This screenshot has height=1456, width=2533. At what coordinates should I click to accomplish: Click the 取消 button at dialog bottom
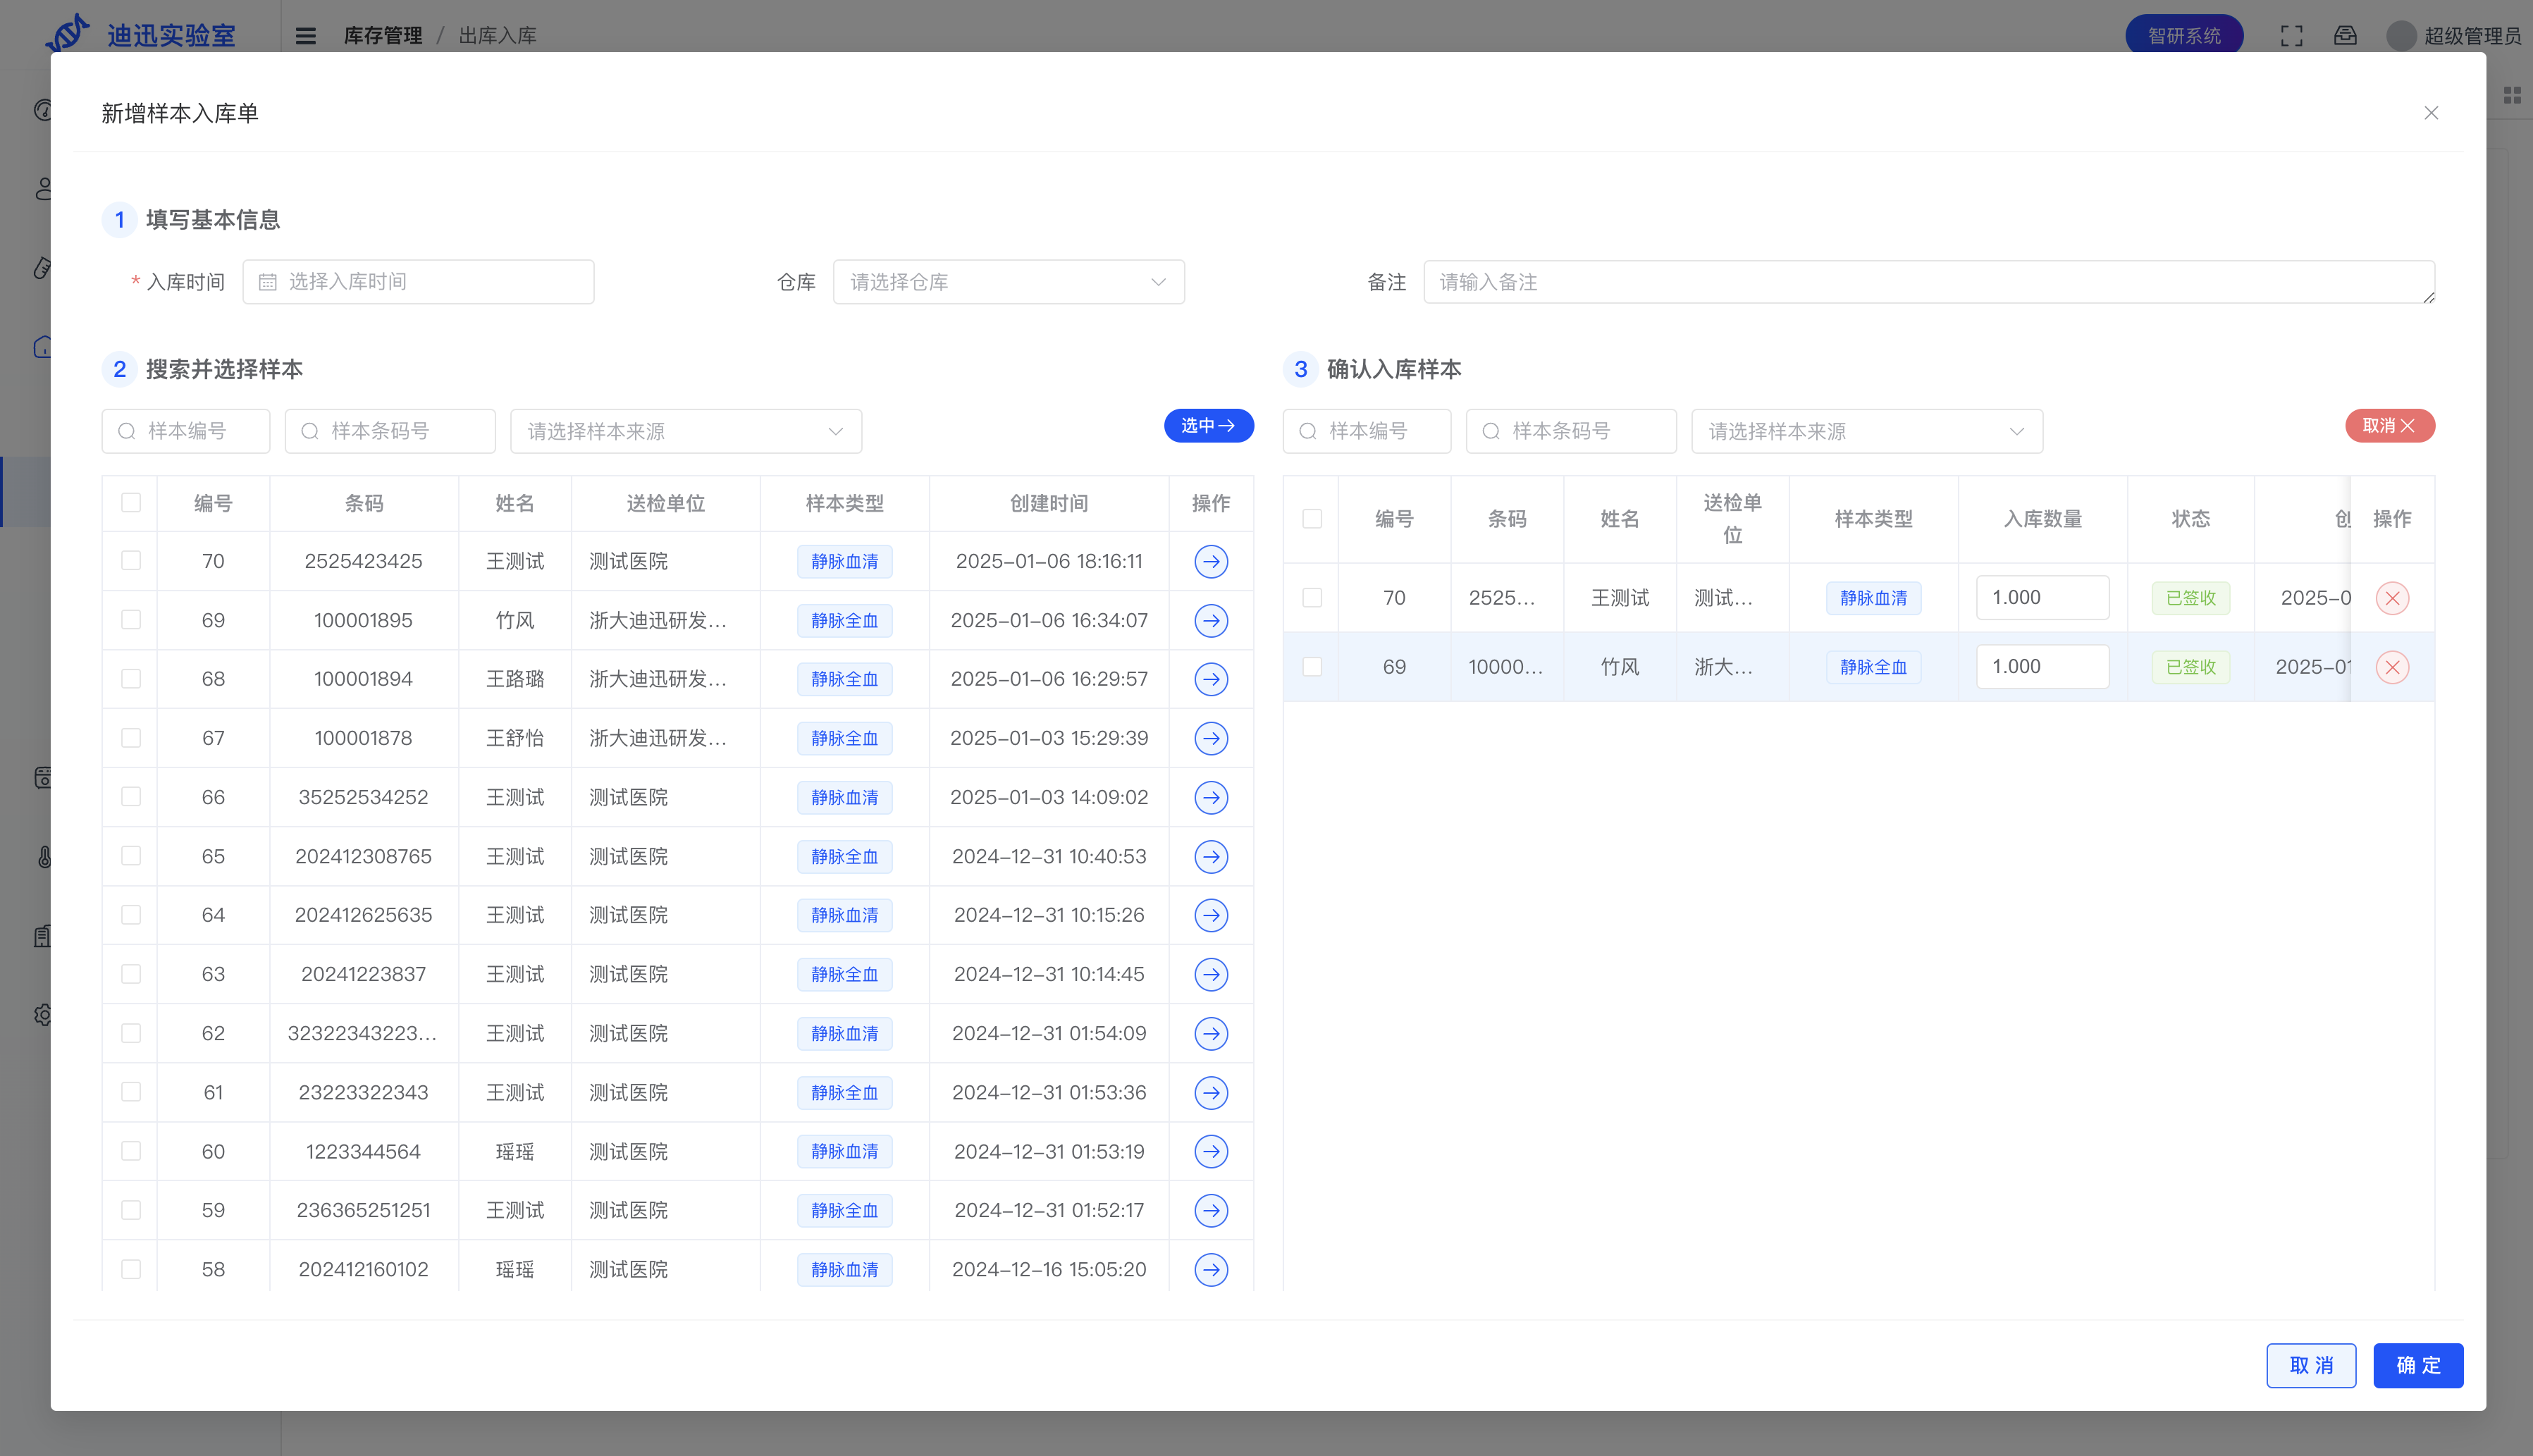(2310, 1365)
